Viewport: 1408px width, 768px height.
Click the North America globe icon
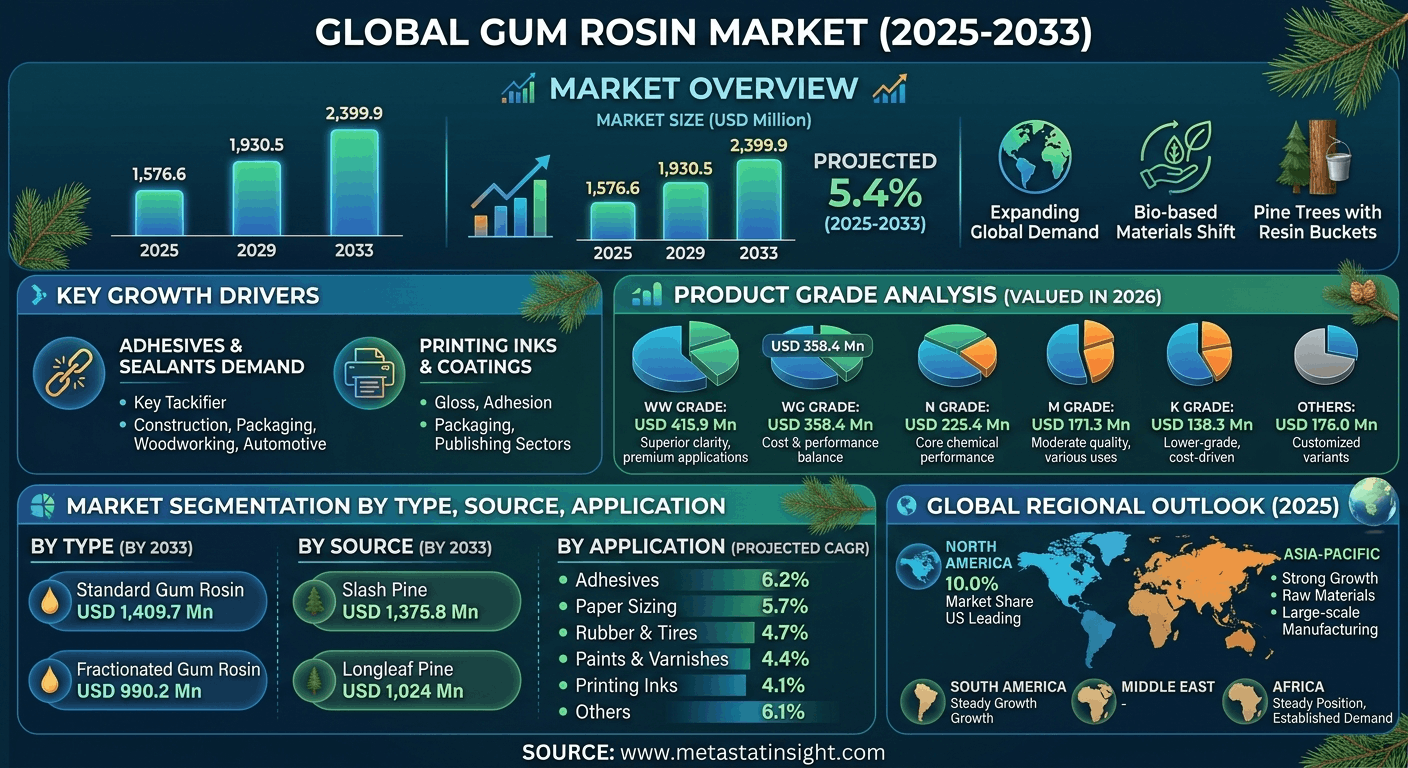tap(919, 568)
